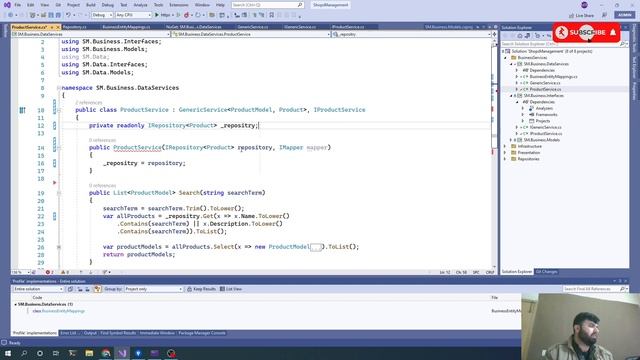Click the Copy icon in the results toolbar

(70, 289)
